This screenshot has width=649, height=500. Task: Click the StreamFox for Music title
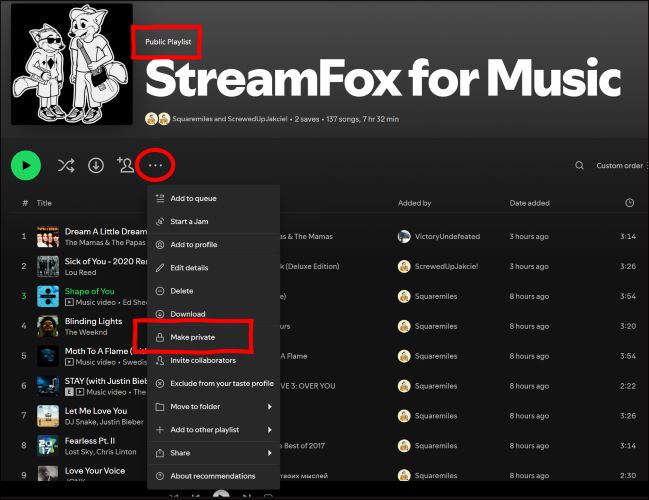[x=383, y=79]
